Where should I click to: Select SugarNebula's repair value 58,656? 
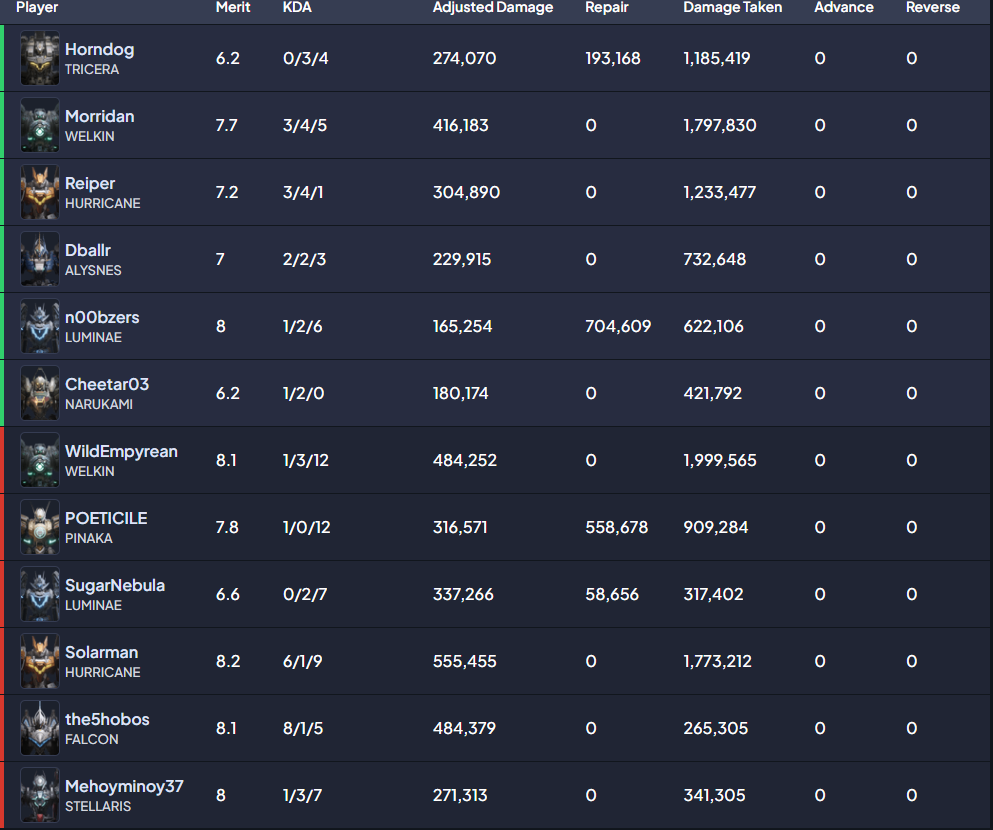coord(612,594)
